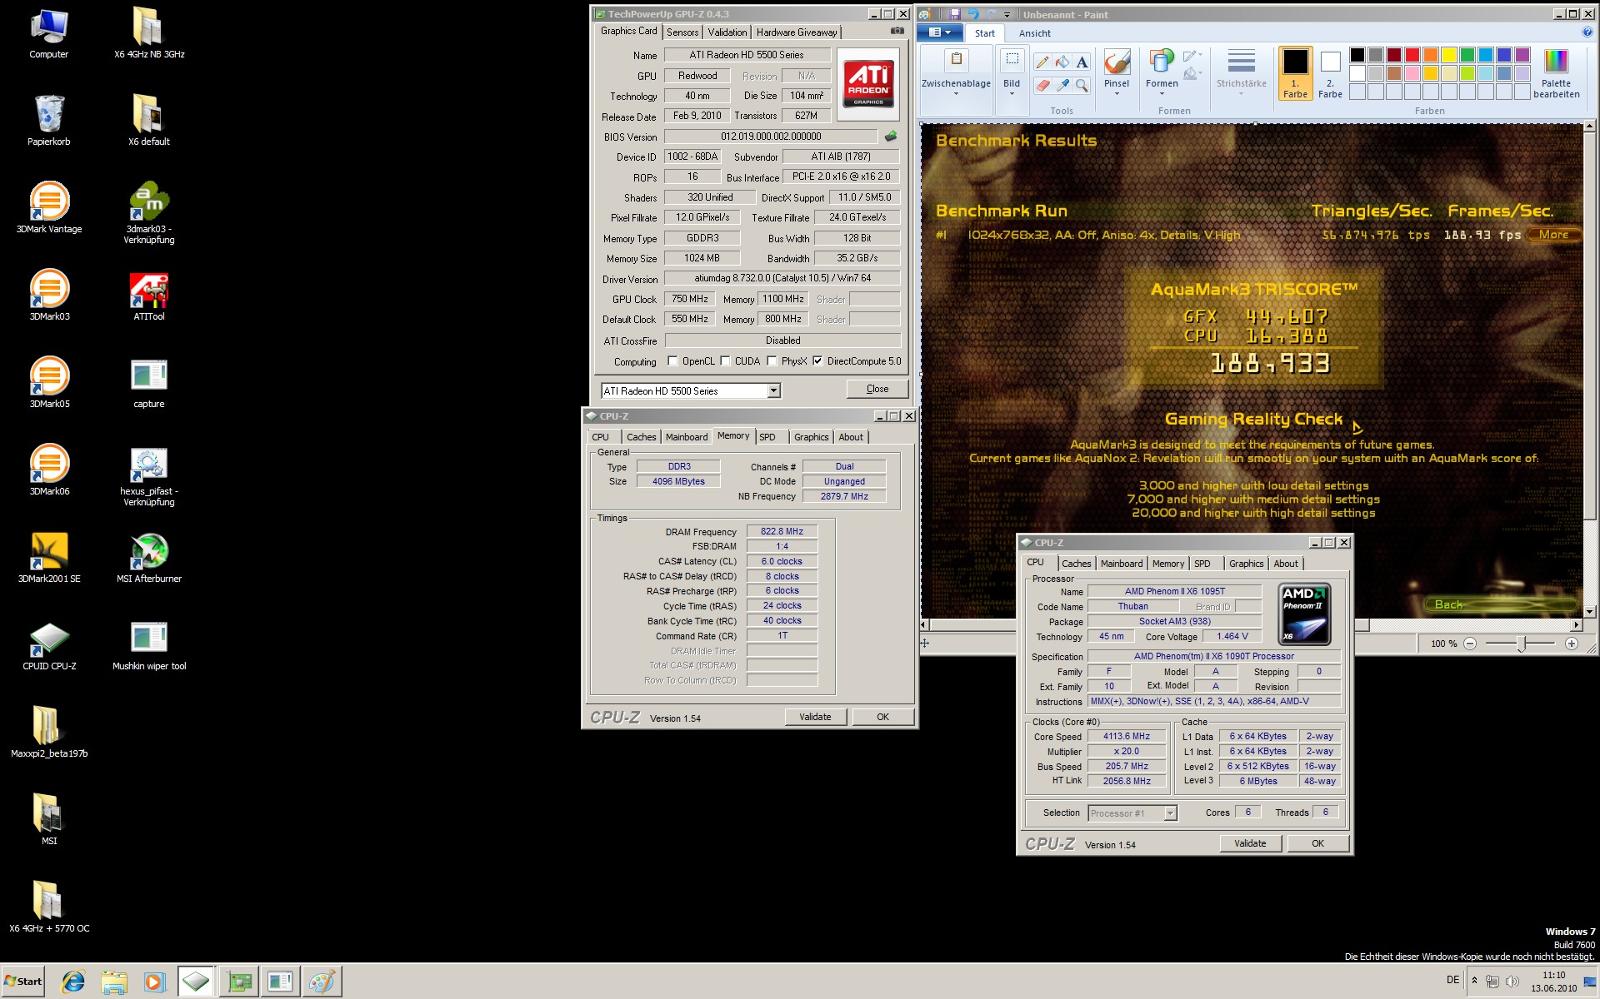Click the Pinsel brush icon
This screenshot has width=1600, height=999.
[1116, 62]
